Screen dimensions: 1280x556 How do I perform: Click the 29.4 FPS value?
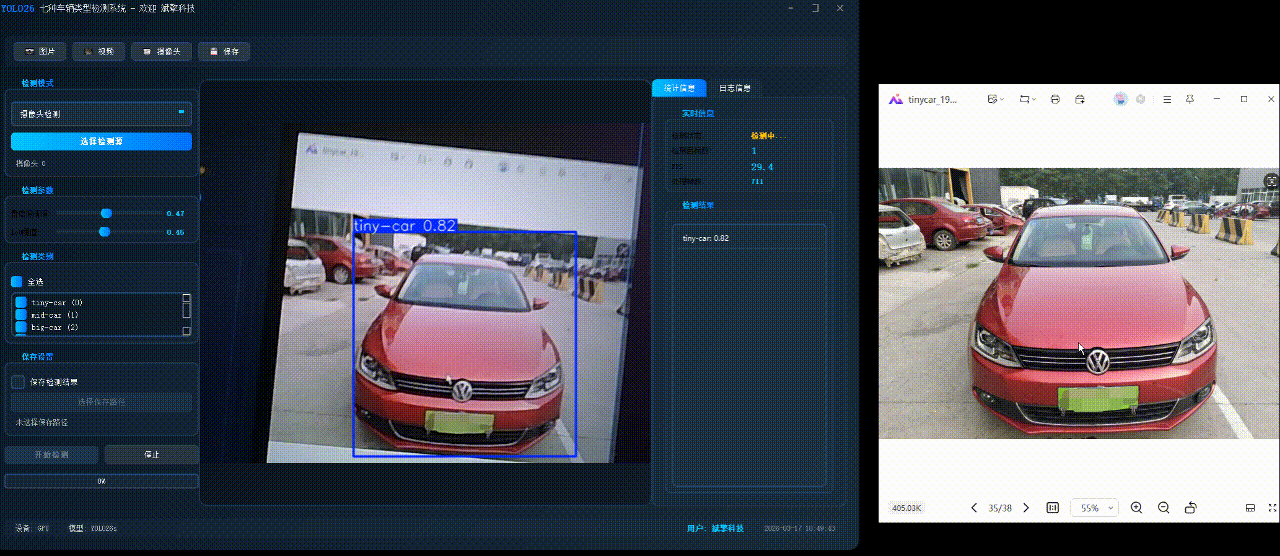pyautogui.click(x=762, y=167)
